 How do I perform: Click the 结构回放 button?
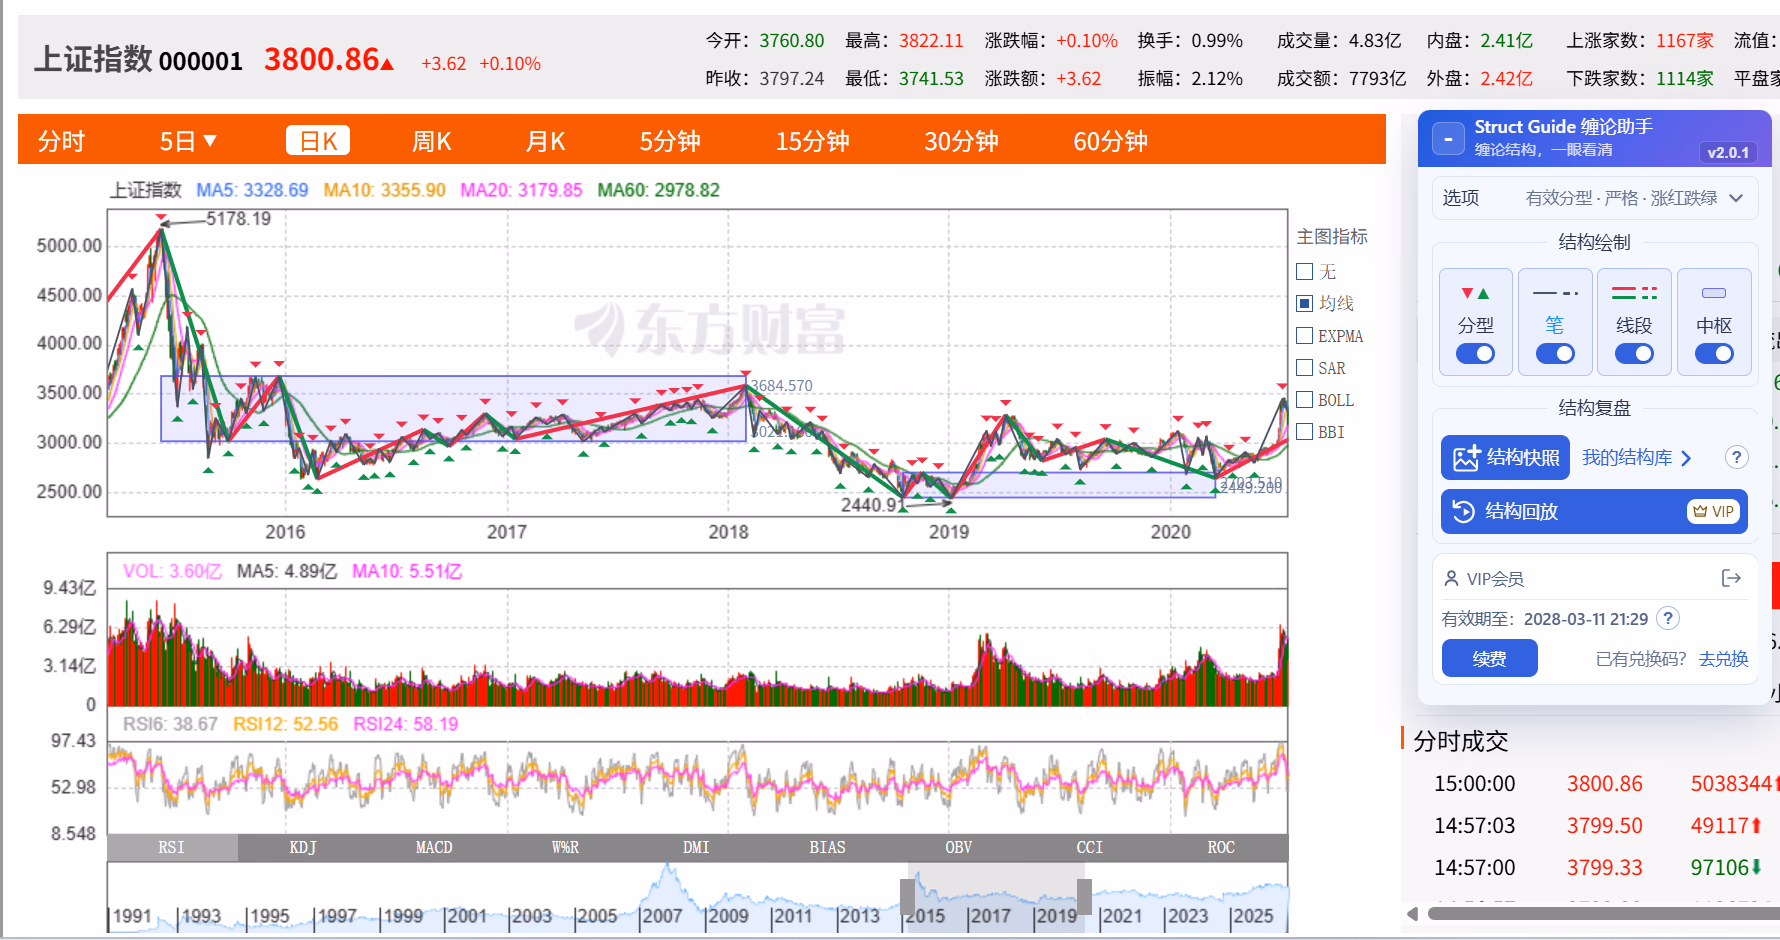1594,511
